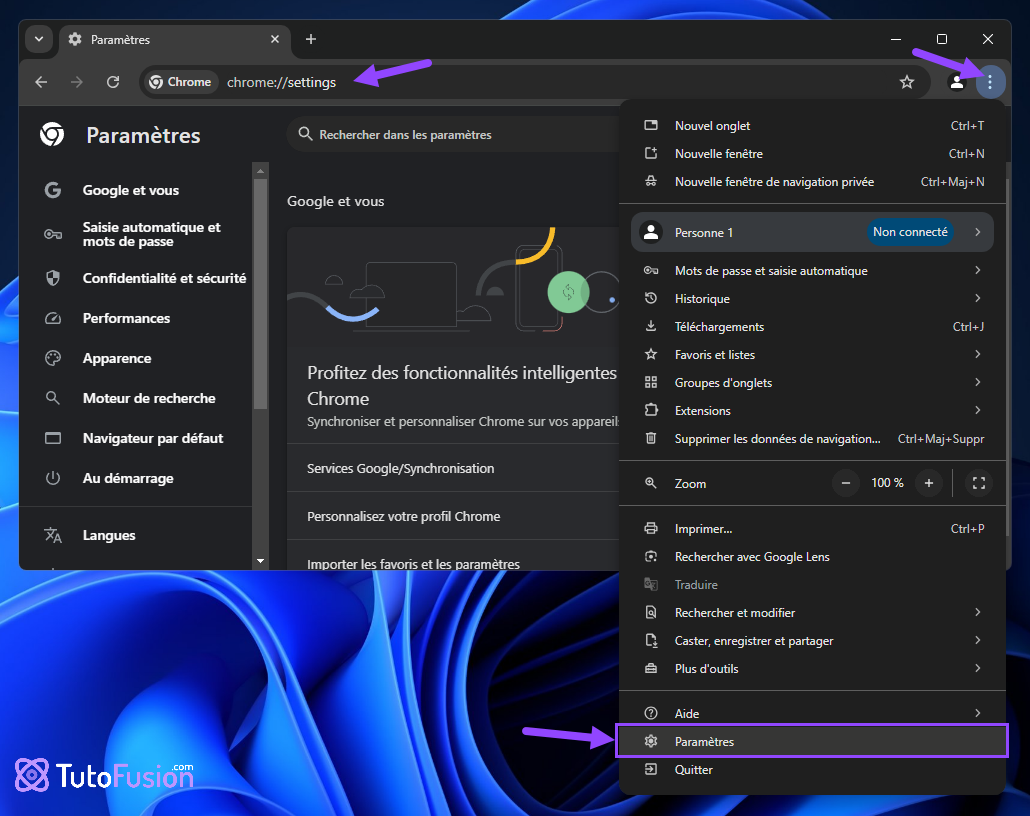Click the translate icon beside Langues

53,535
